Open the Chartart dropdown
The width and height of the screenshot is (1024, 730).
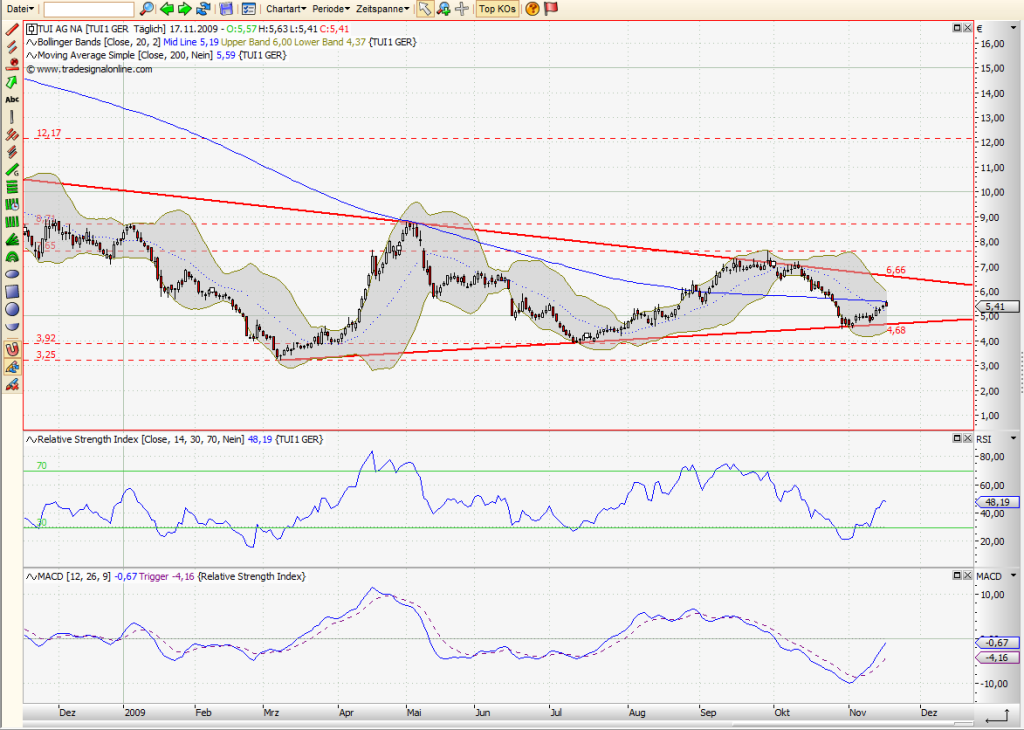tap(286, 8)
